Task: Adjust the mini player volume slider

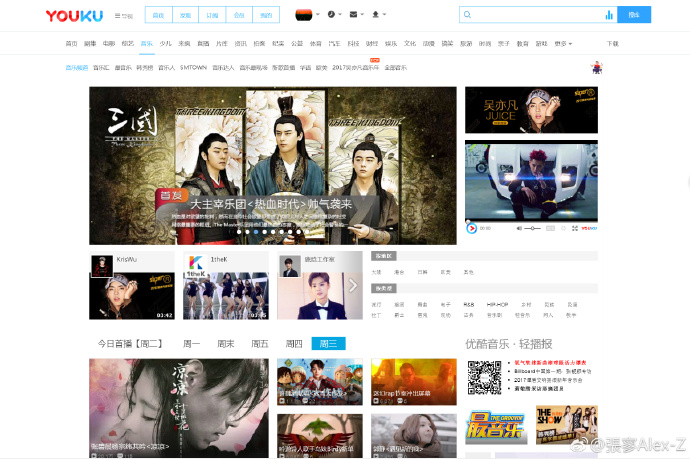Action: [x=532, y=228]
